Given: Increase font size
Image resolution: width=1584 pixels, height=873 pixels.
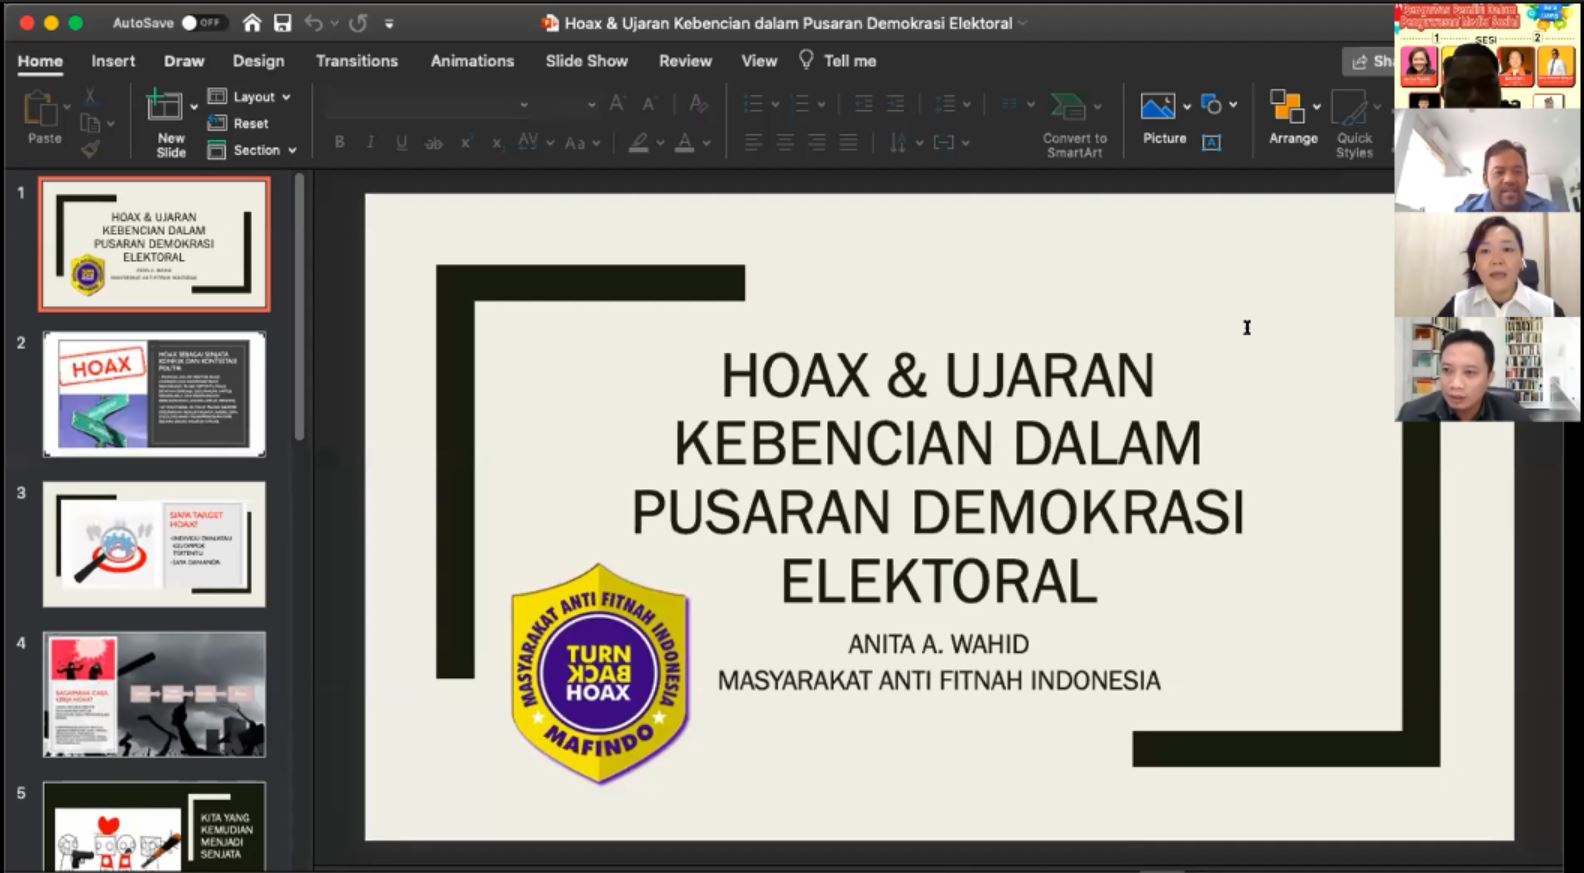Looking at the screenshot, I should [x=617, y=104].
